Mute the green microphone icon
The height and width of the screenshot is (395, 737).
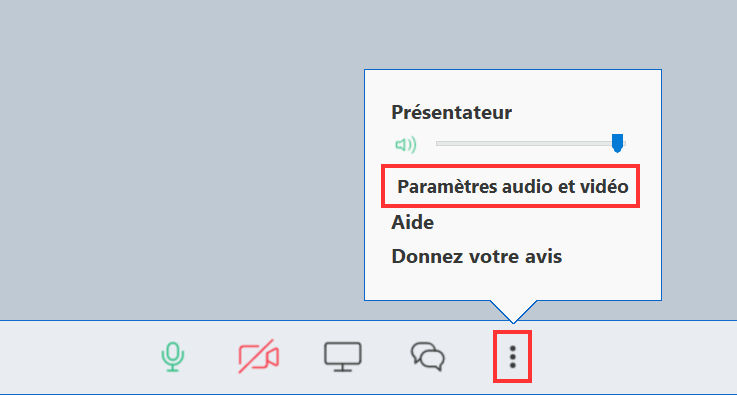[173, 357]
